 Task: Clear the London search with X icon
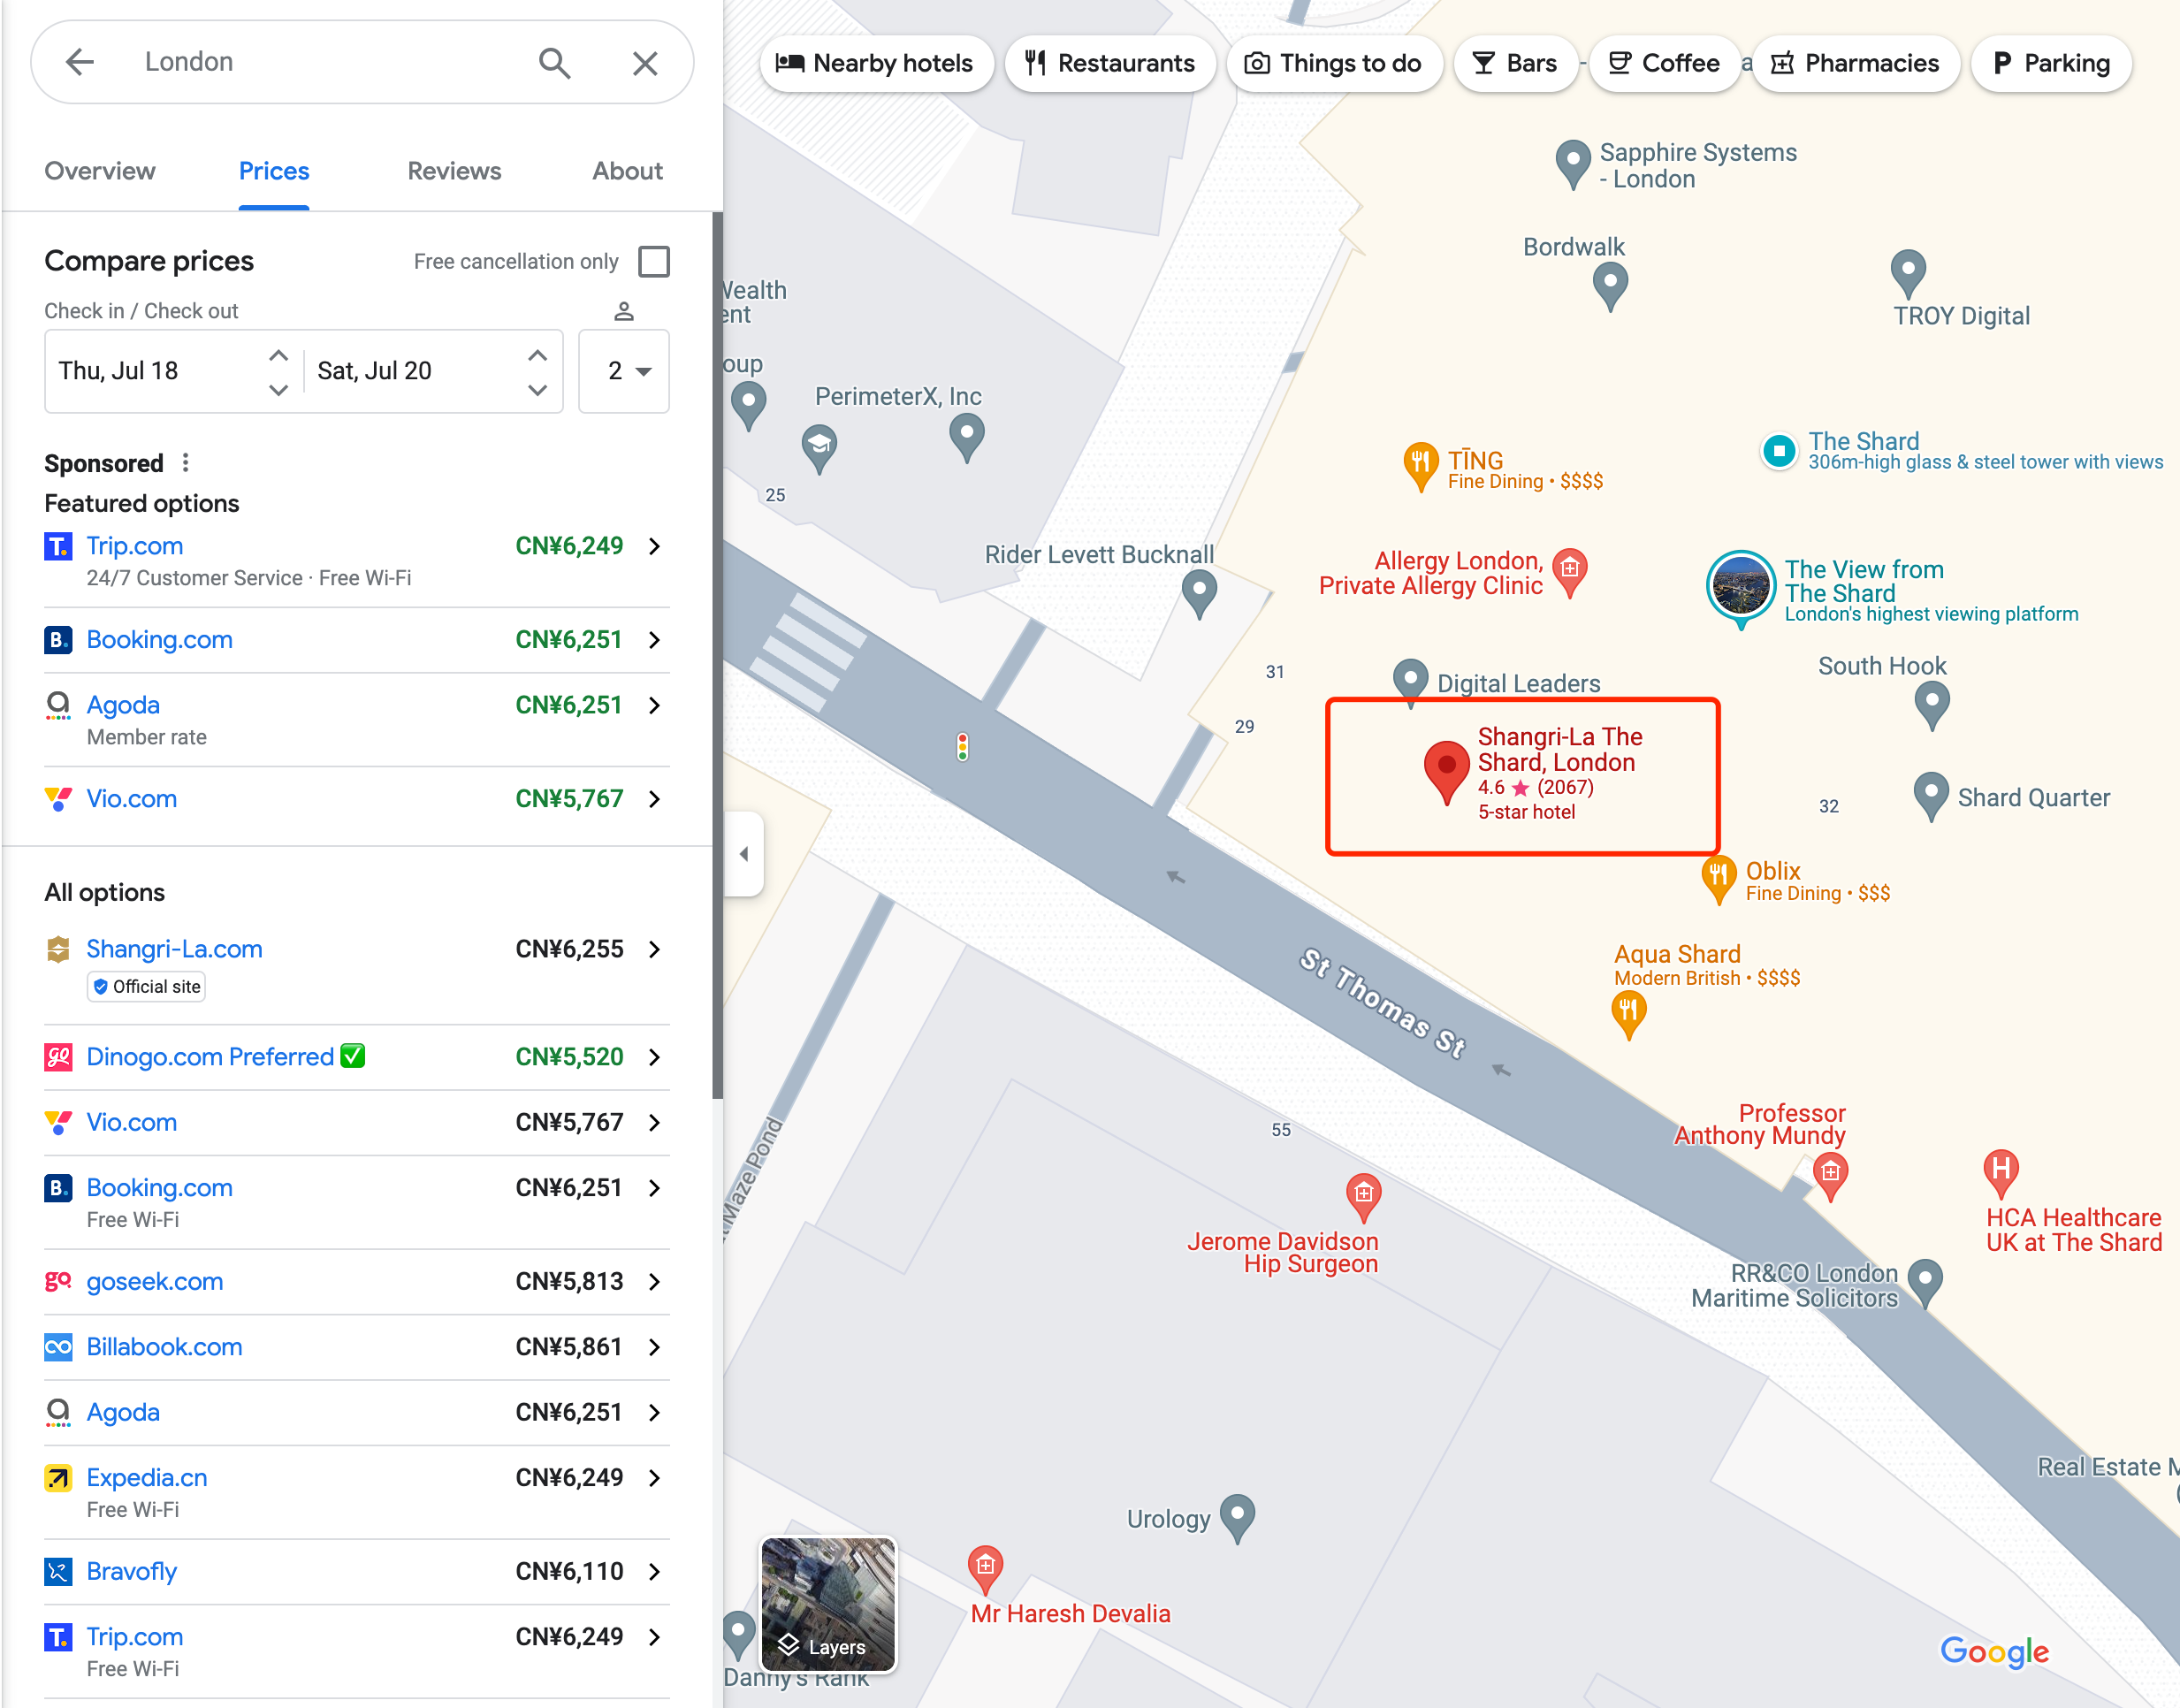pos(645,63)
